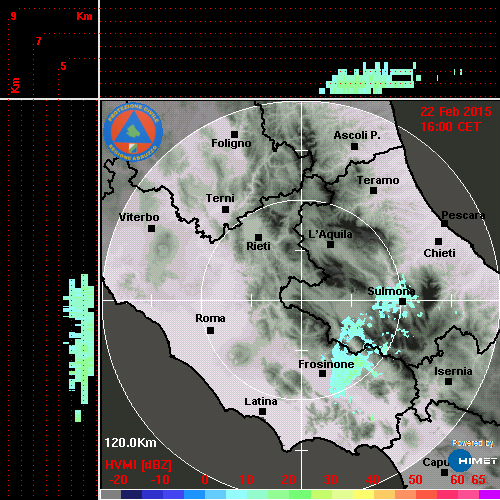Screen dimensions: 500x500
Task: Click the '-20' dBZ scale value
Action: 118,480
